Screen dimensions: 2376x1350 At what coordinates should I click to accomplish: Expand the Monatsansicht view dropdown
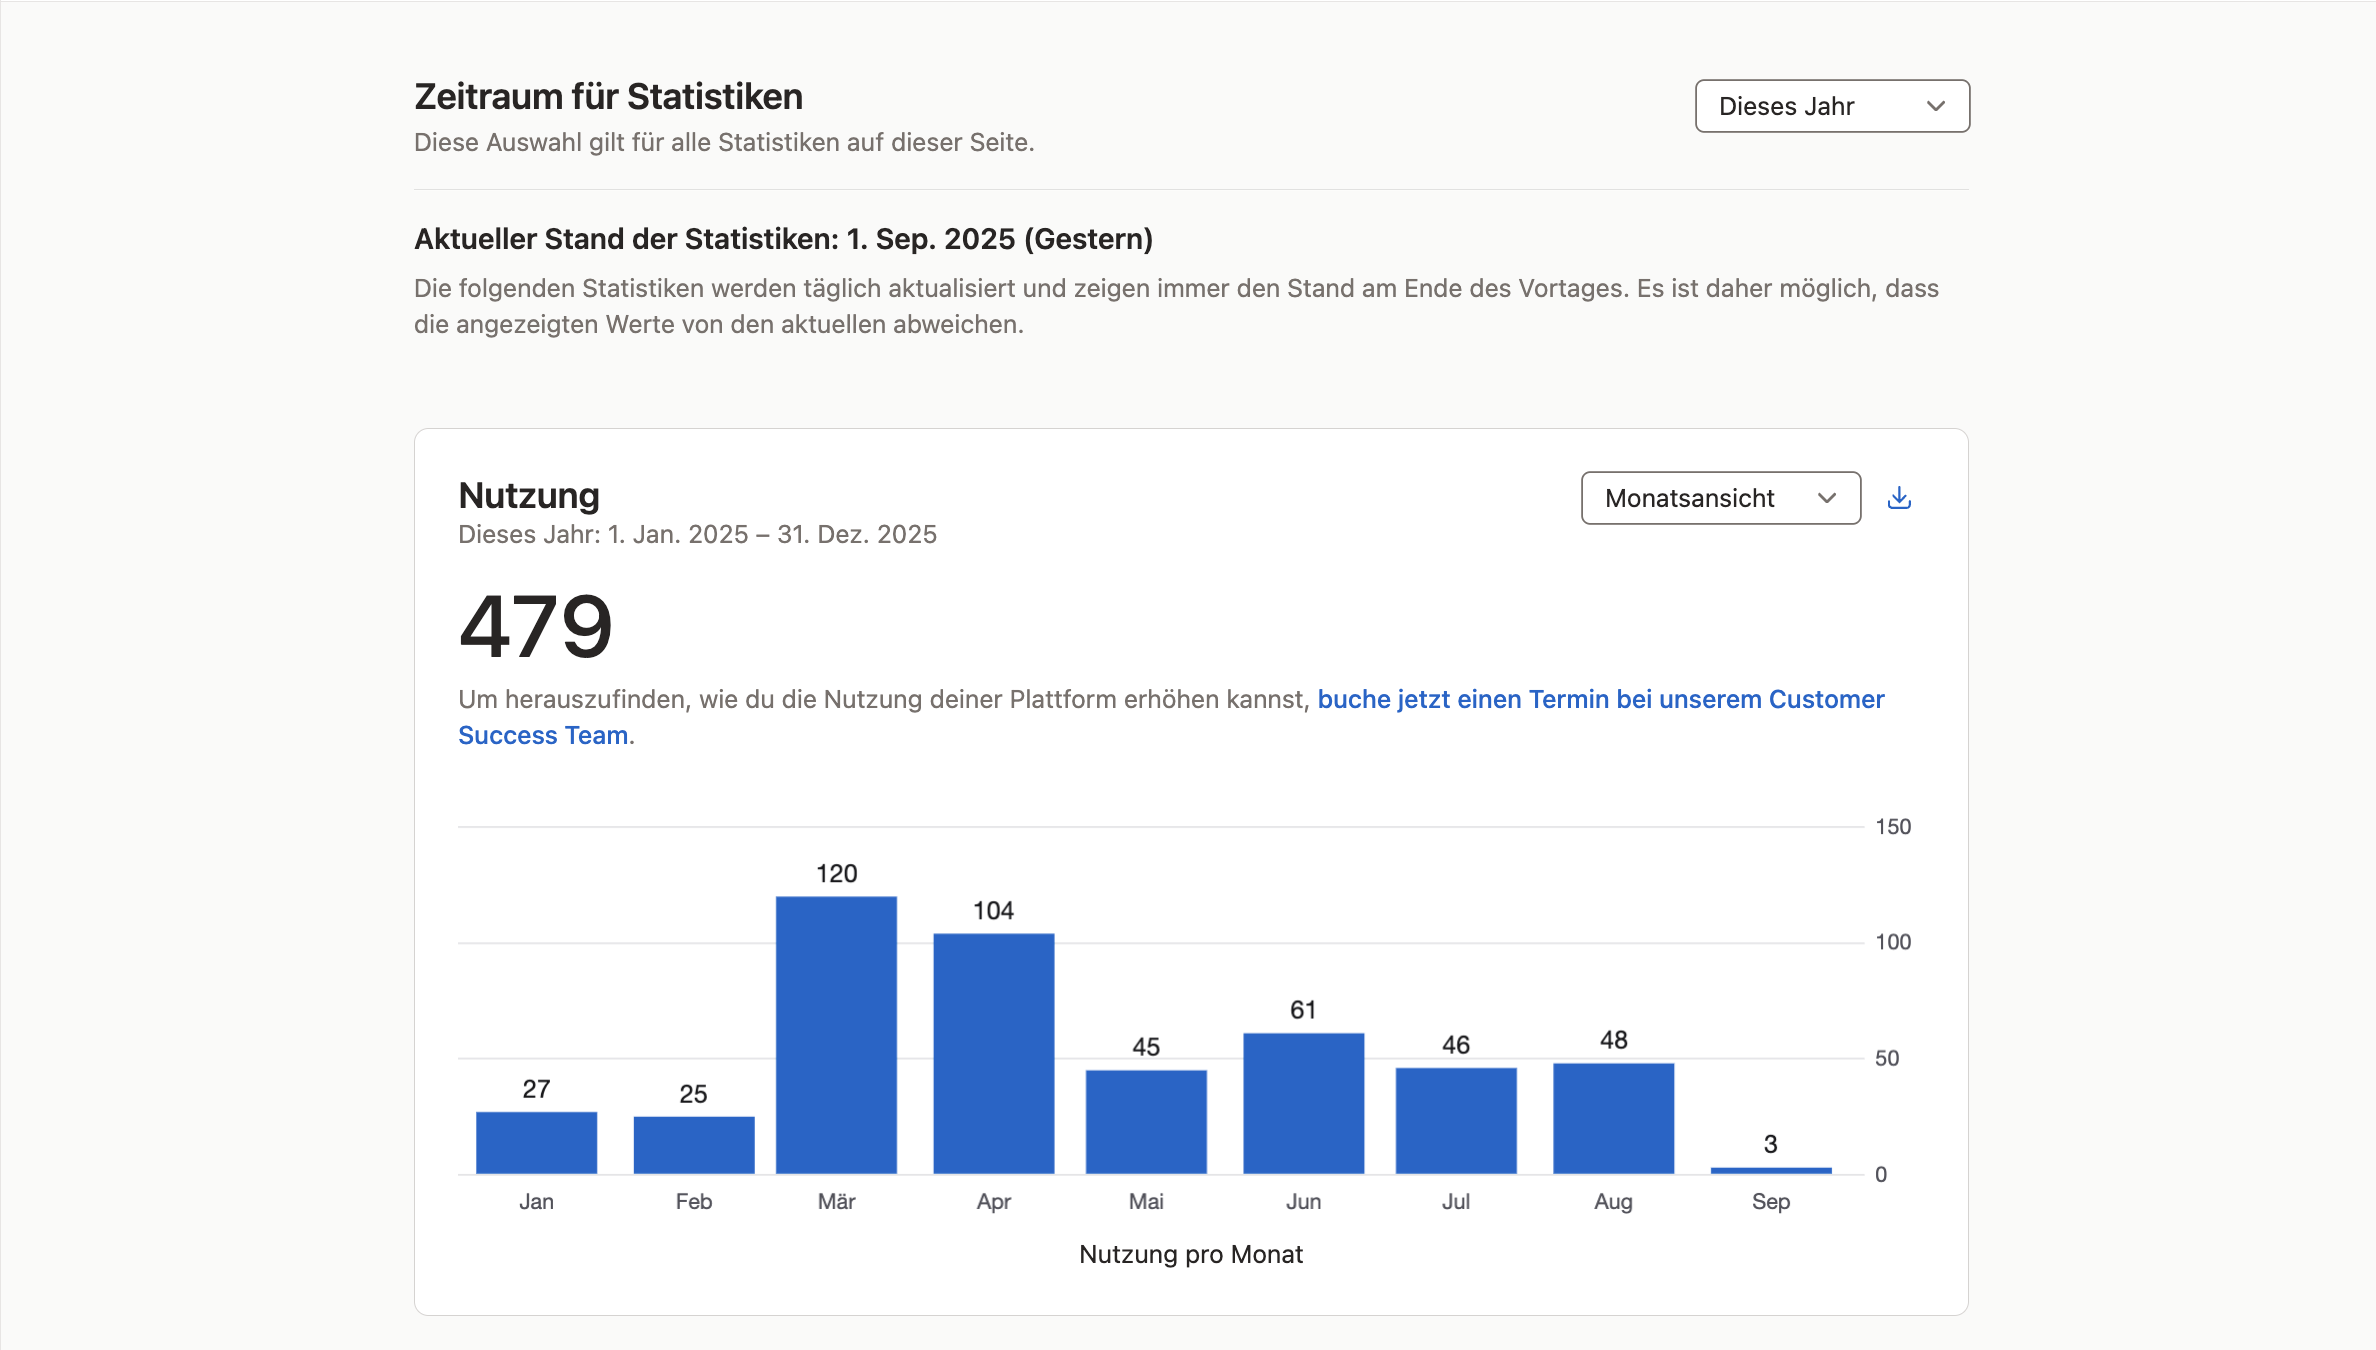tap(1719, 498)
